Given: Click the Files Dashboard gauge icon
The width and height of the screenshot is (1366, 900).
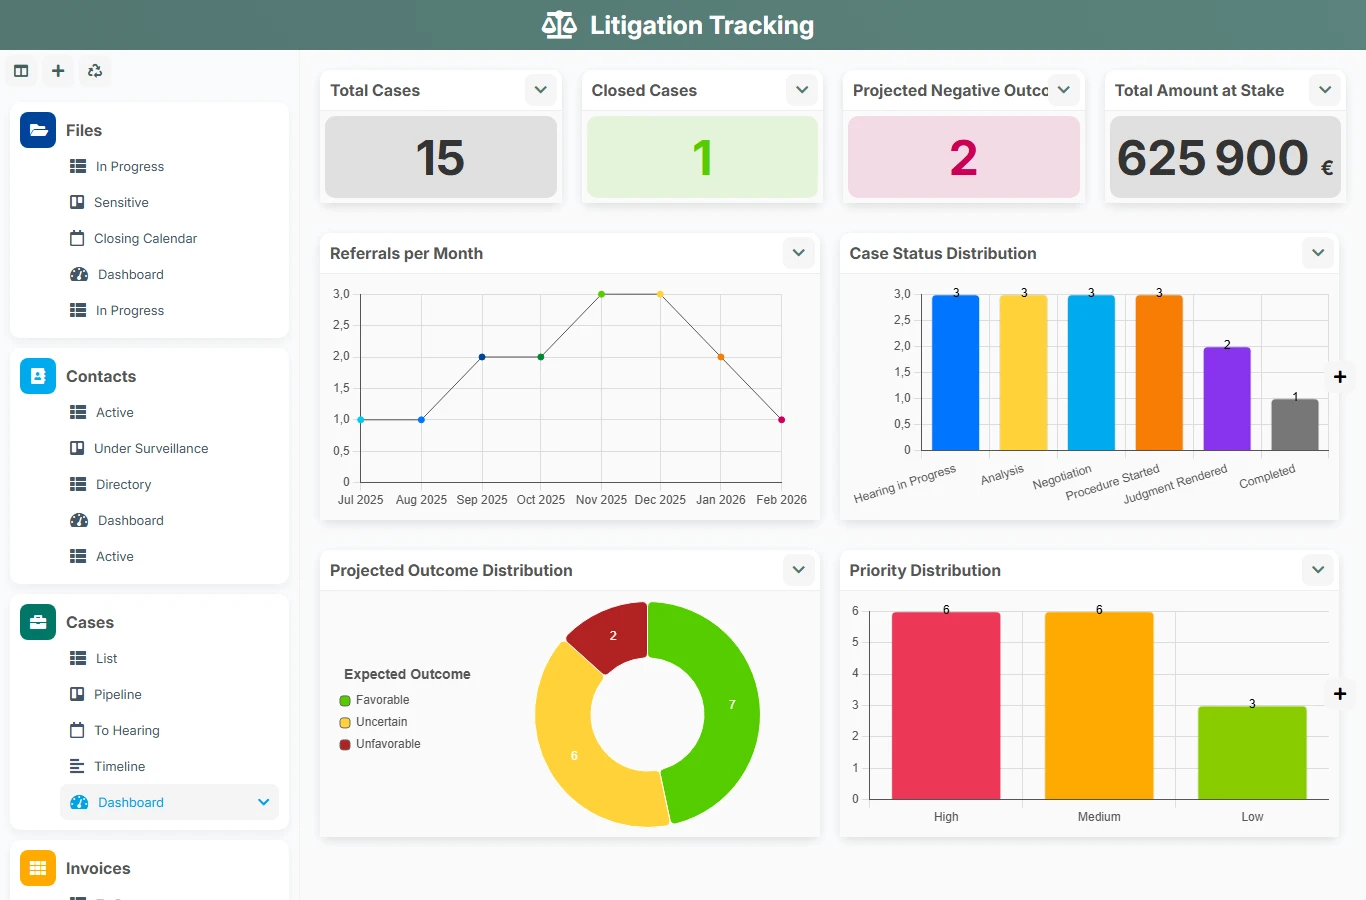Looking at the screenshot, I should pos(79,274).
